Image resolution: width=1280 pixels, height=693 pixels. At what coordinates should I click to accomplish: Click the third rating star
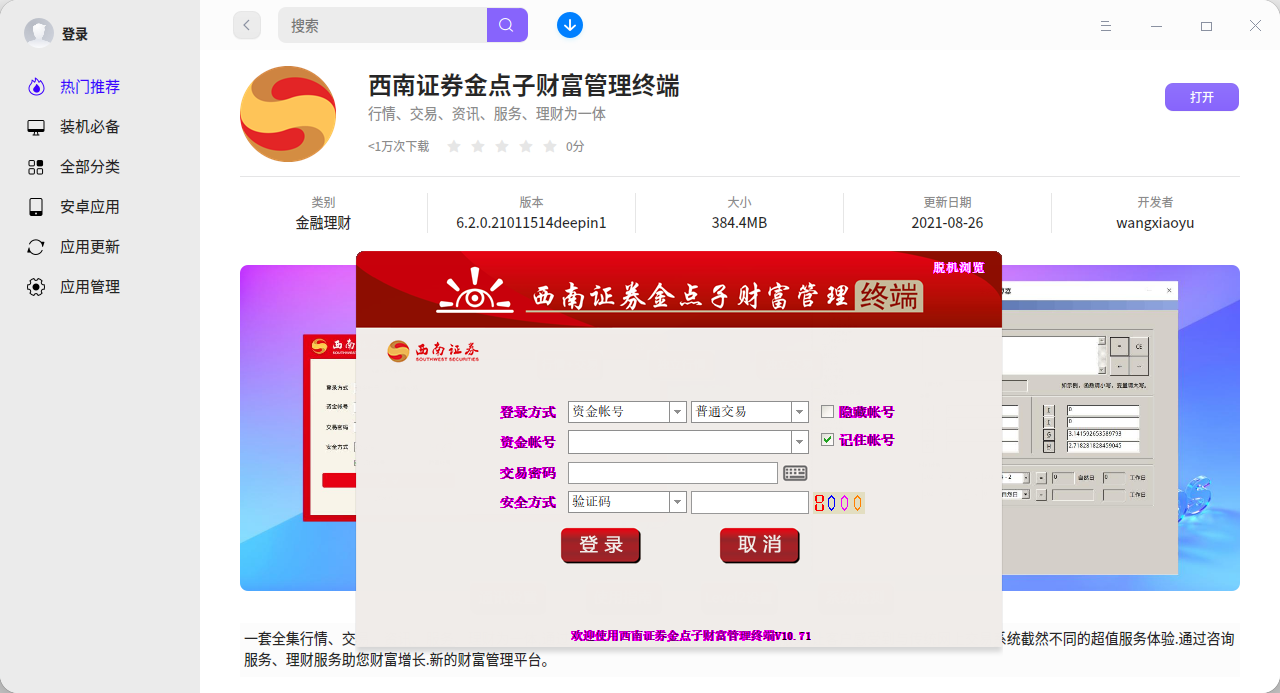[x=502, y=146]
